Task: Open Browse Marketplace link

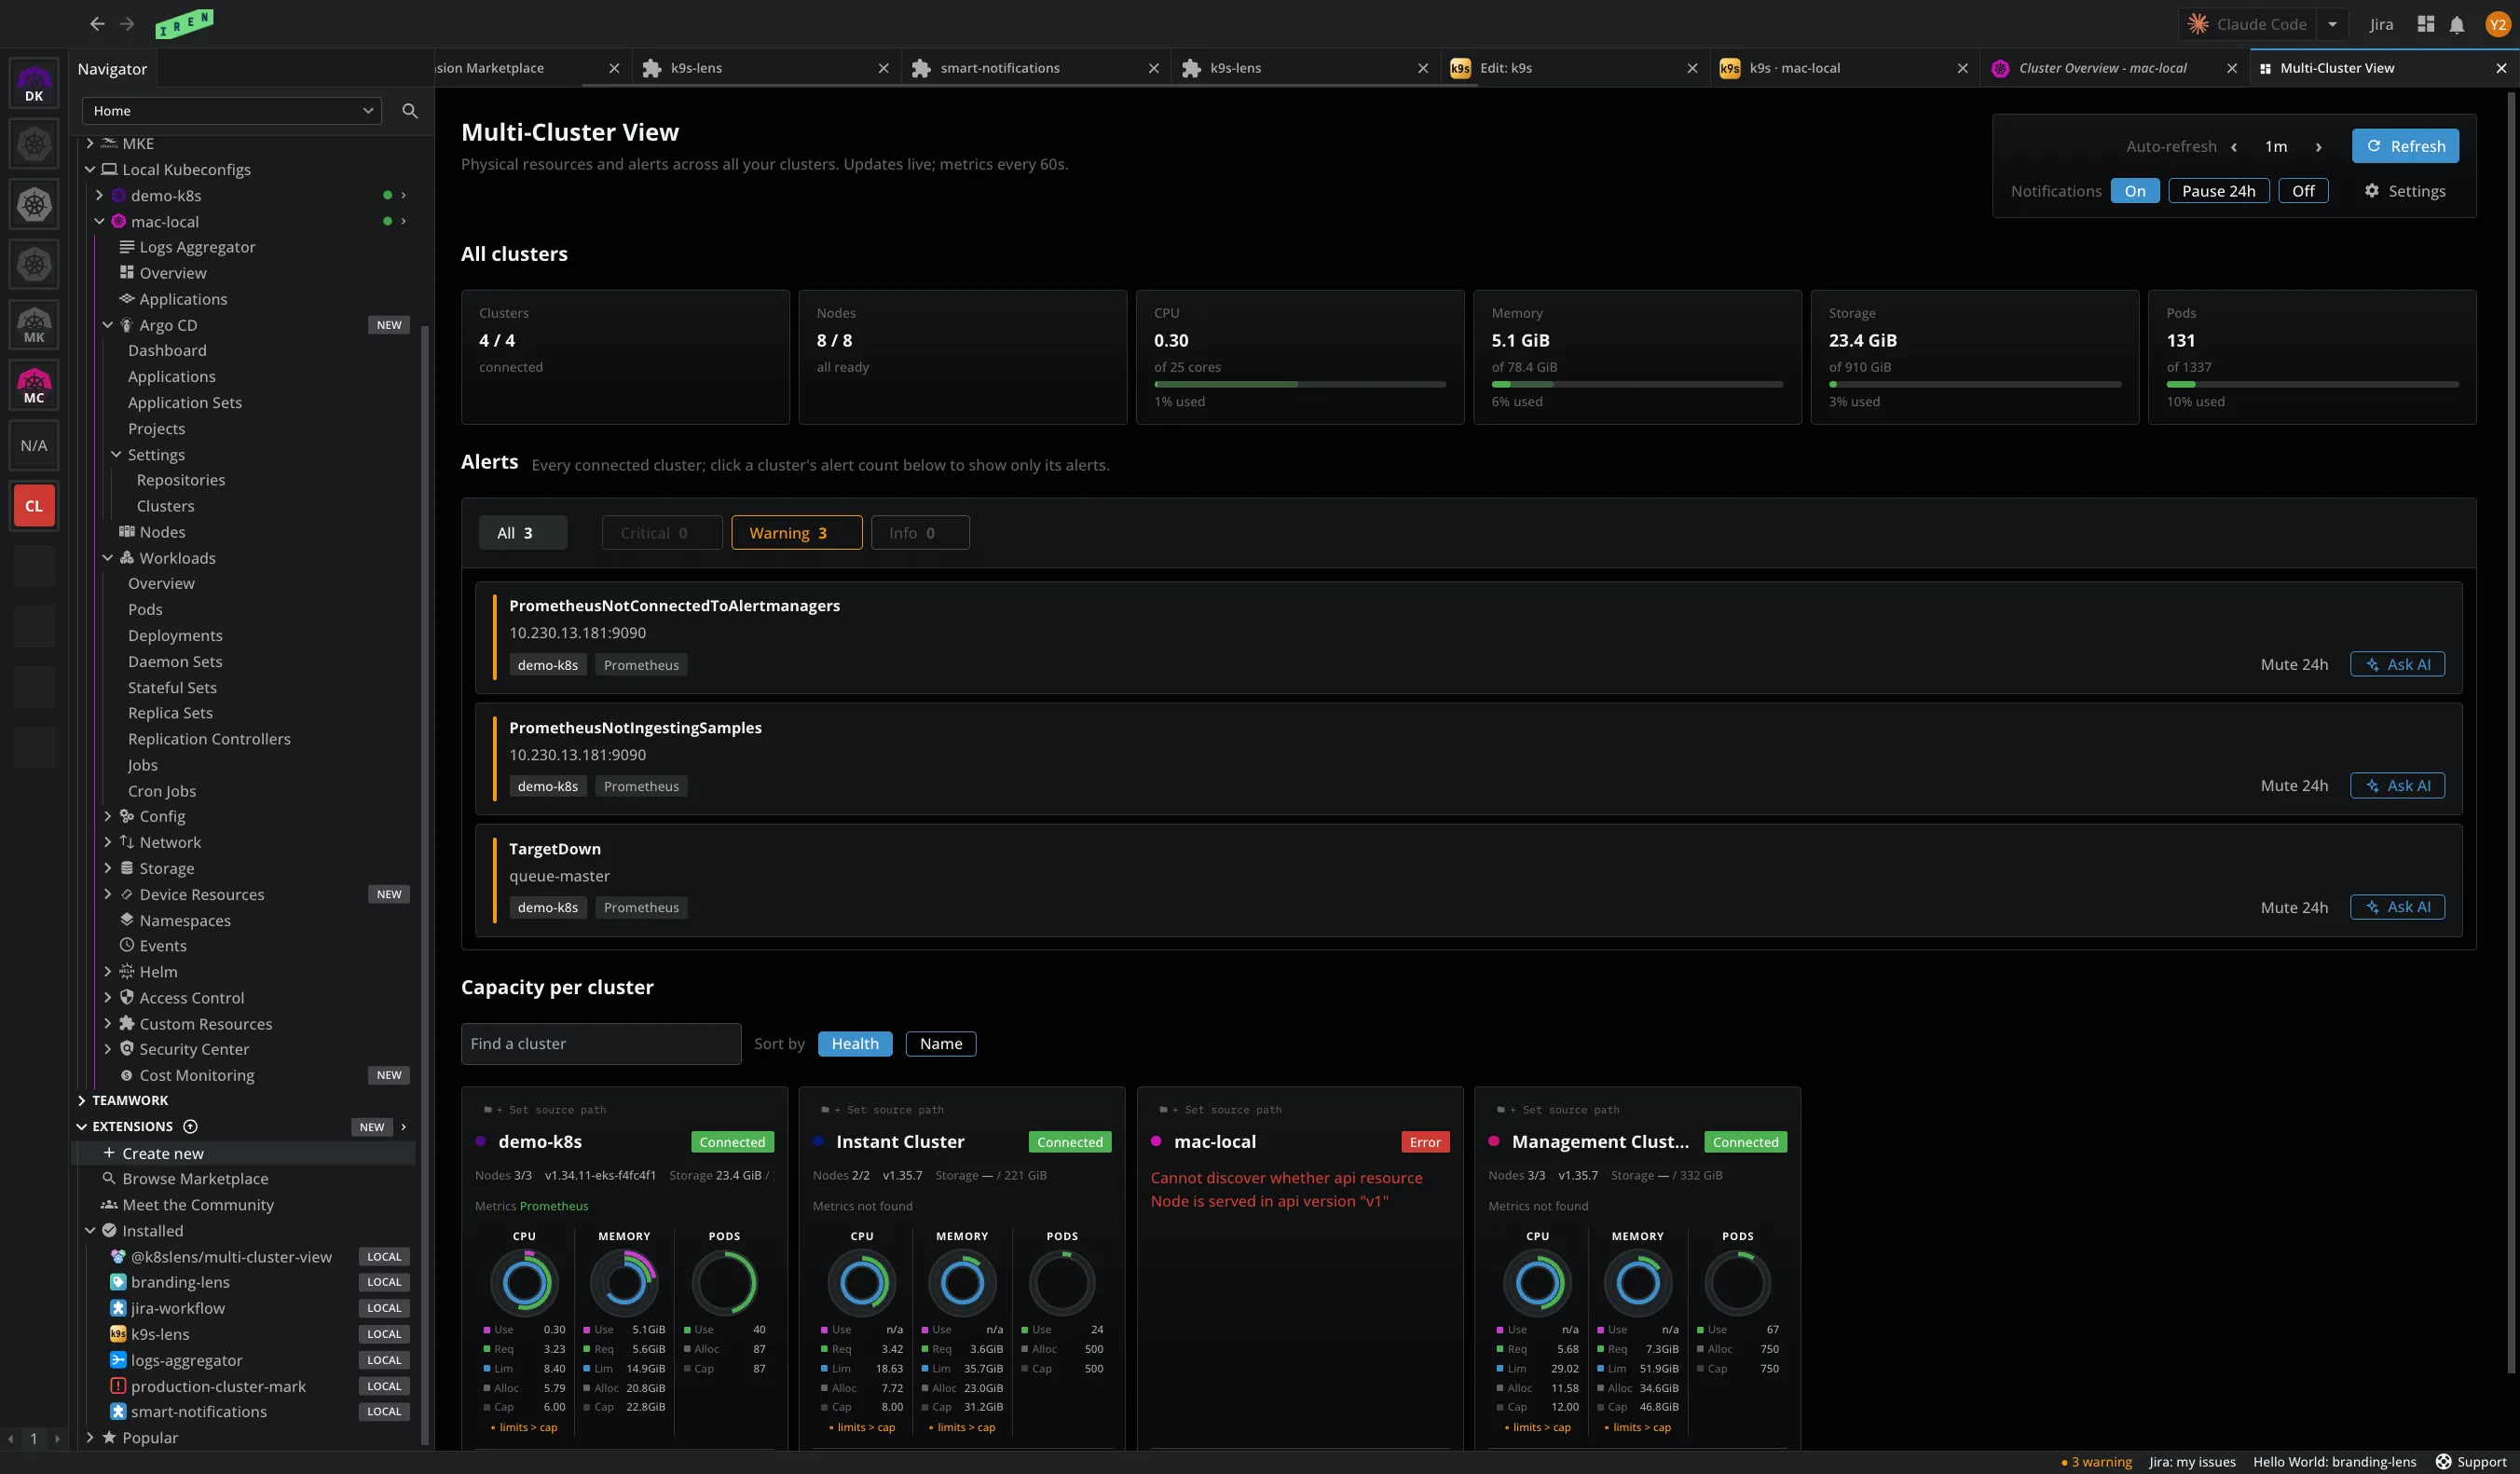Action: pos(195,1179)
